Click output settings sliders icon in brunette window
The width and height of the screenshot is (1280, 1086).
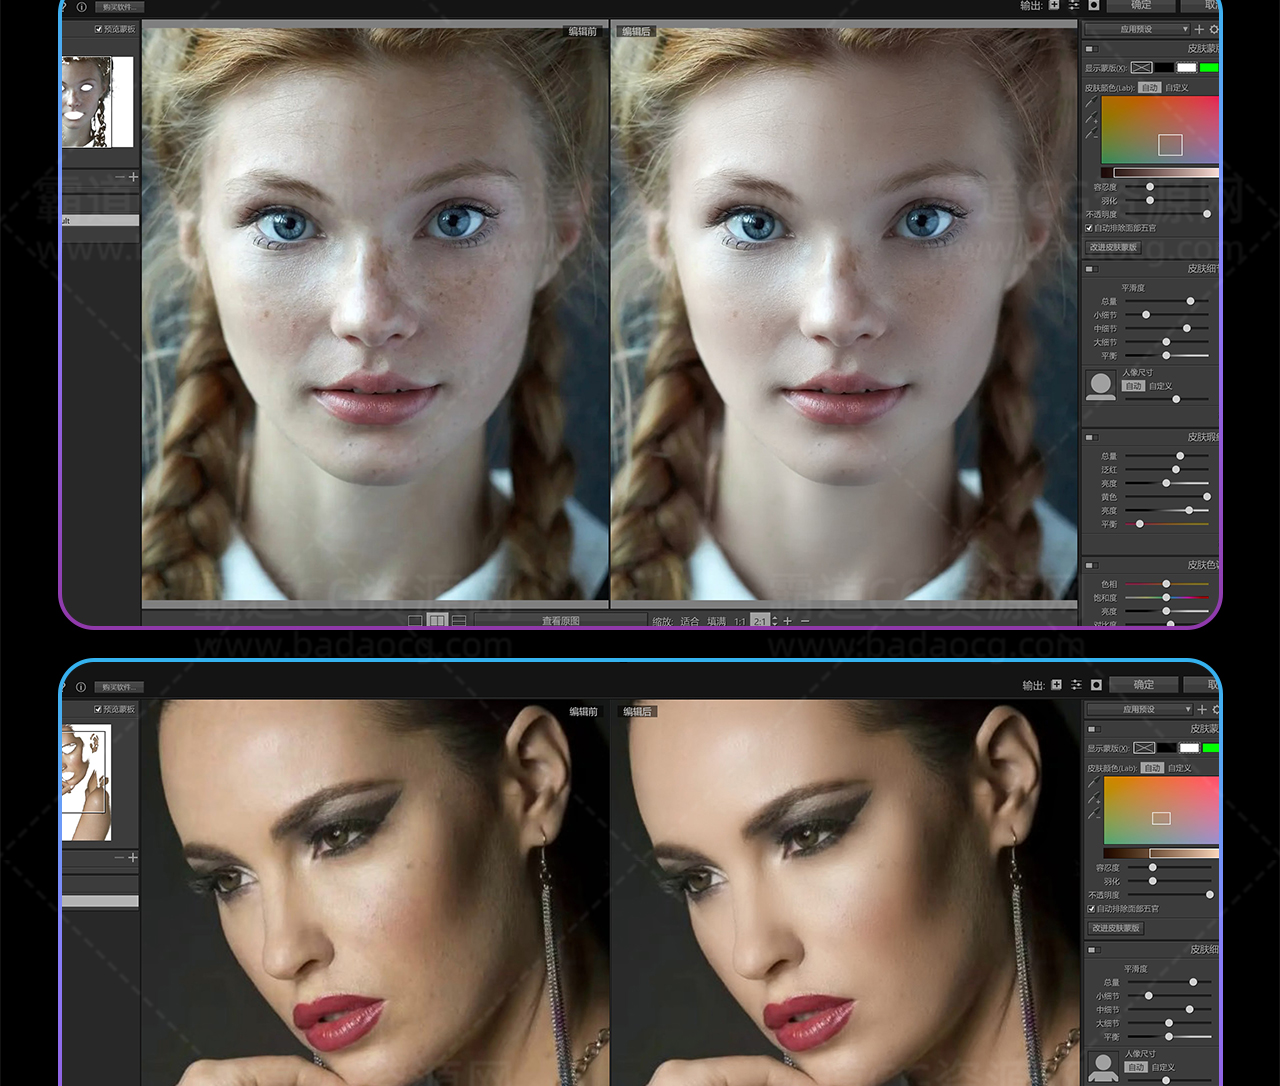click(1076, 685)
